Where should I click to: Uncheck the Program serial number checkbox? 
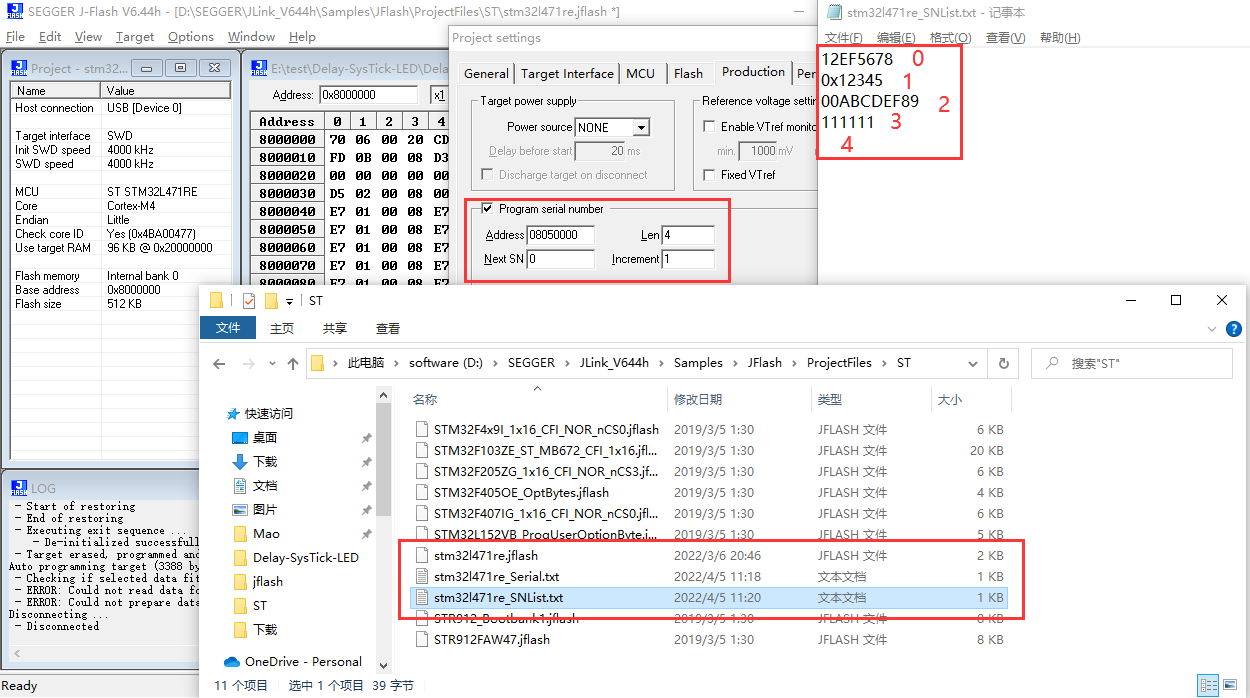488,209
